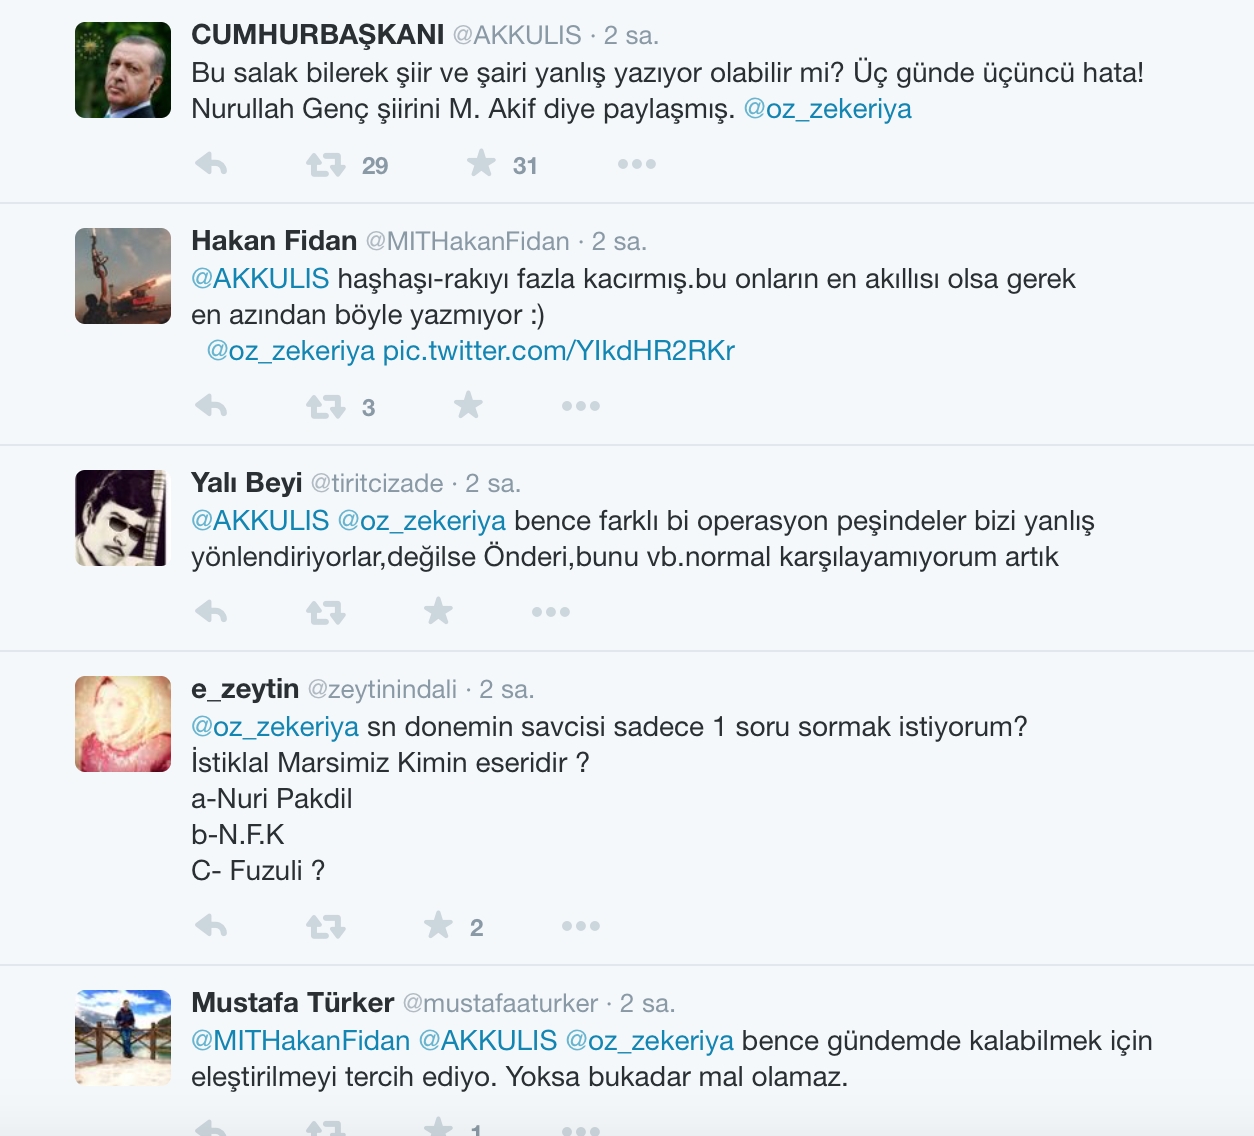Star Yalı Beyi's tweet as favorite
This screenshot has width=1254, height=1136.
pos(438,611)
